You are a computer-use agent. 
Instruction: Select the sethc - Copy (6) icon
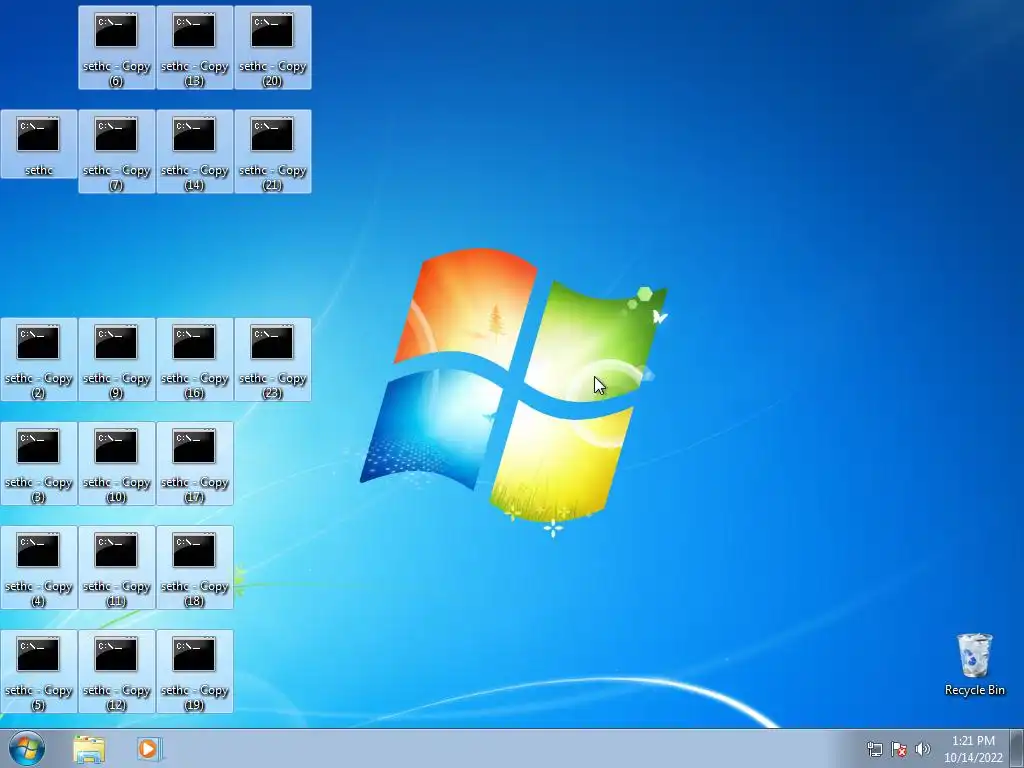[116, 48]
